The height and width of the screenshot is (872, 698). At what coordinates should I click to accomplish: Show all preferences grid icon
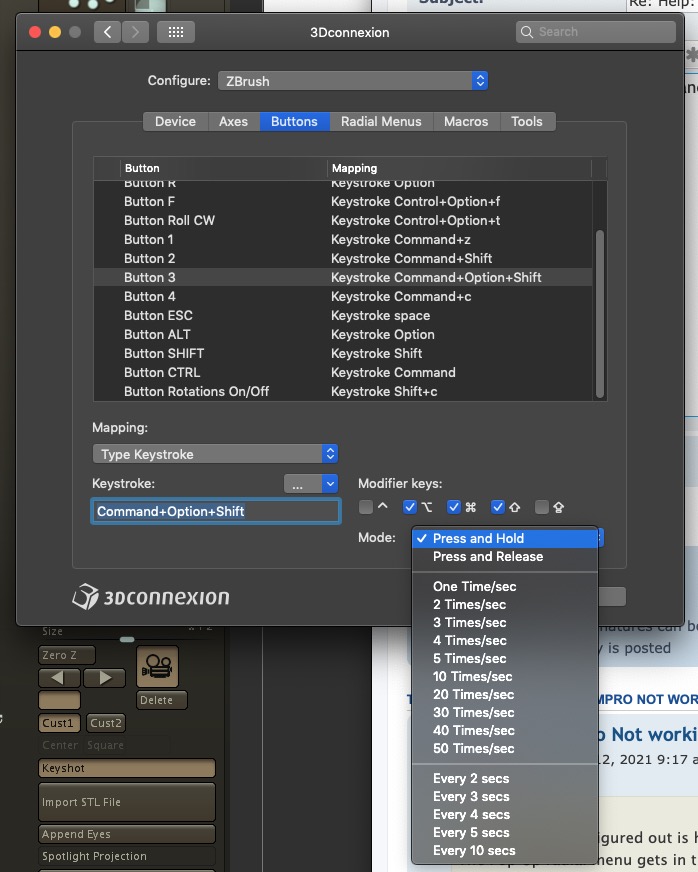point(176,32)
